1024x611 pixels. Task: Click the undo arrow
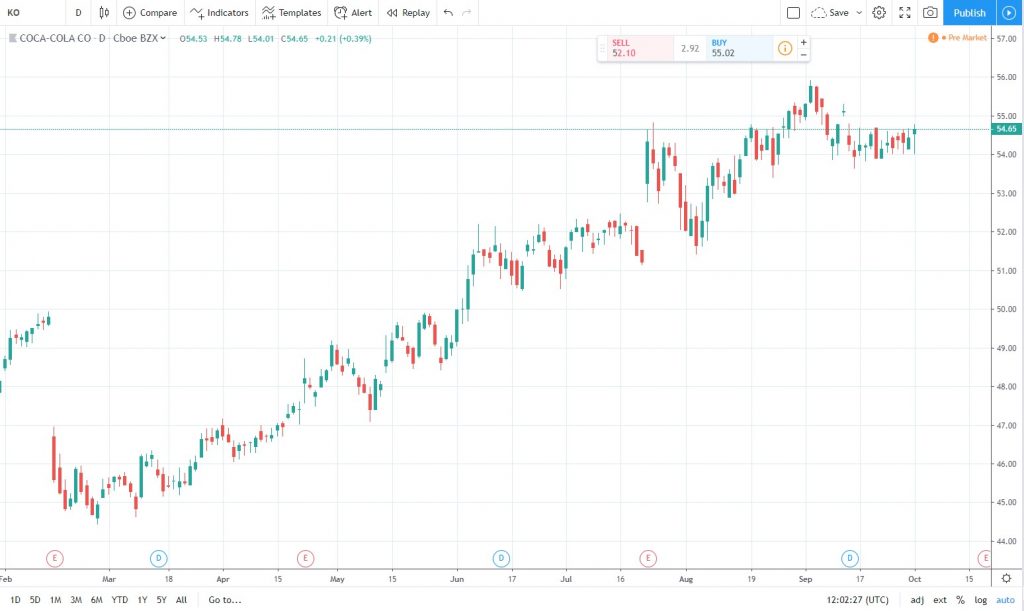coord(448,13)
